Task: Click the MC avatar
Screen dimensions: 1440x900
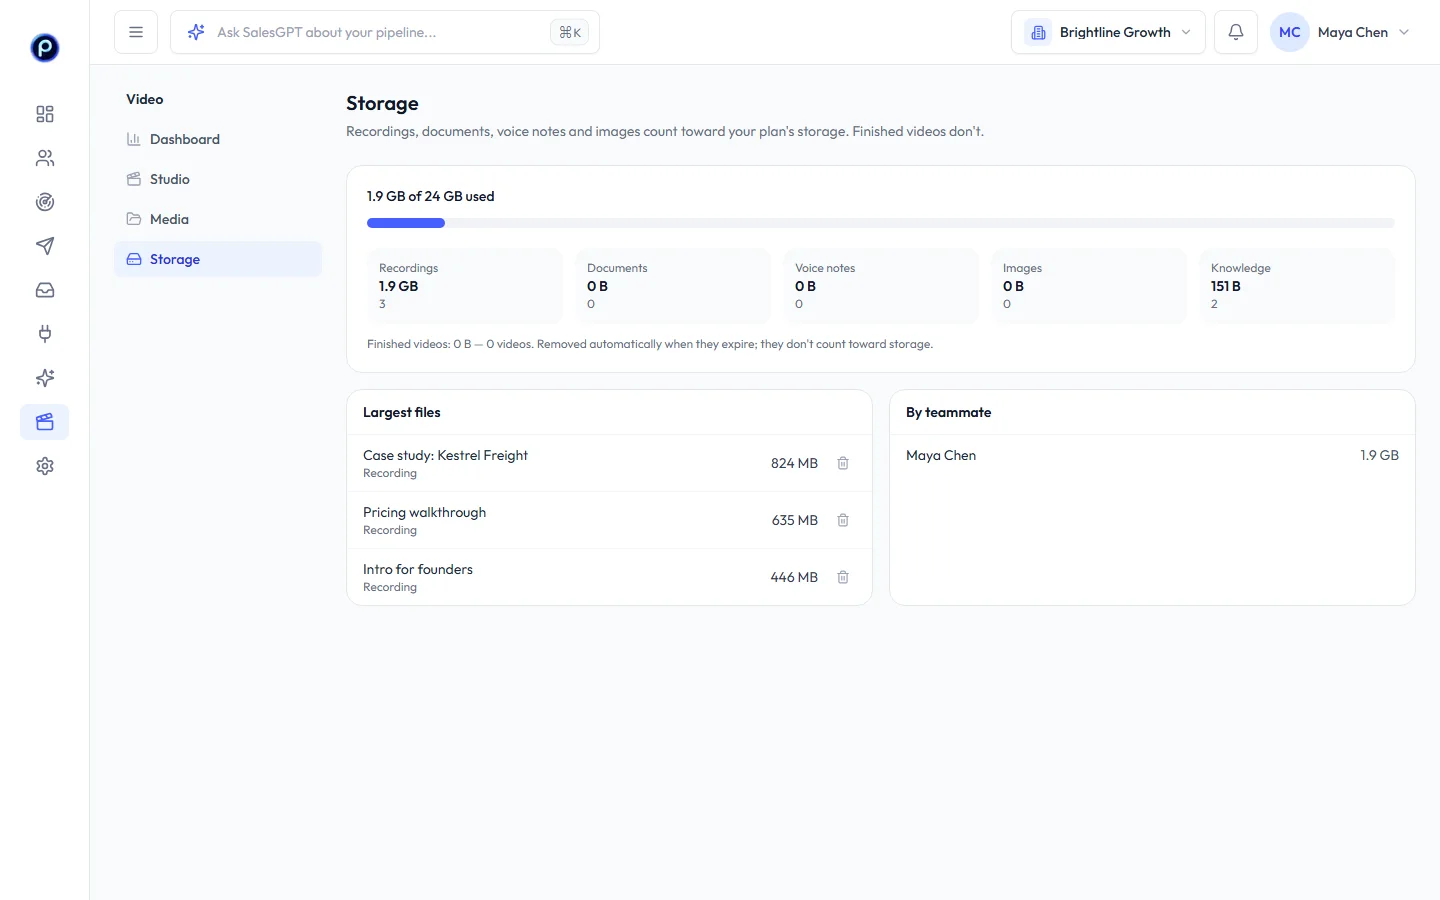Action: pos(1290,32)
